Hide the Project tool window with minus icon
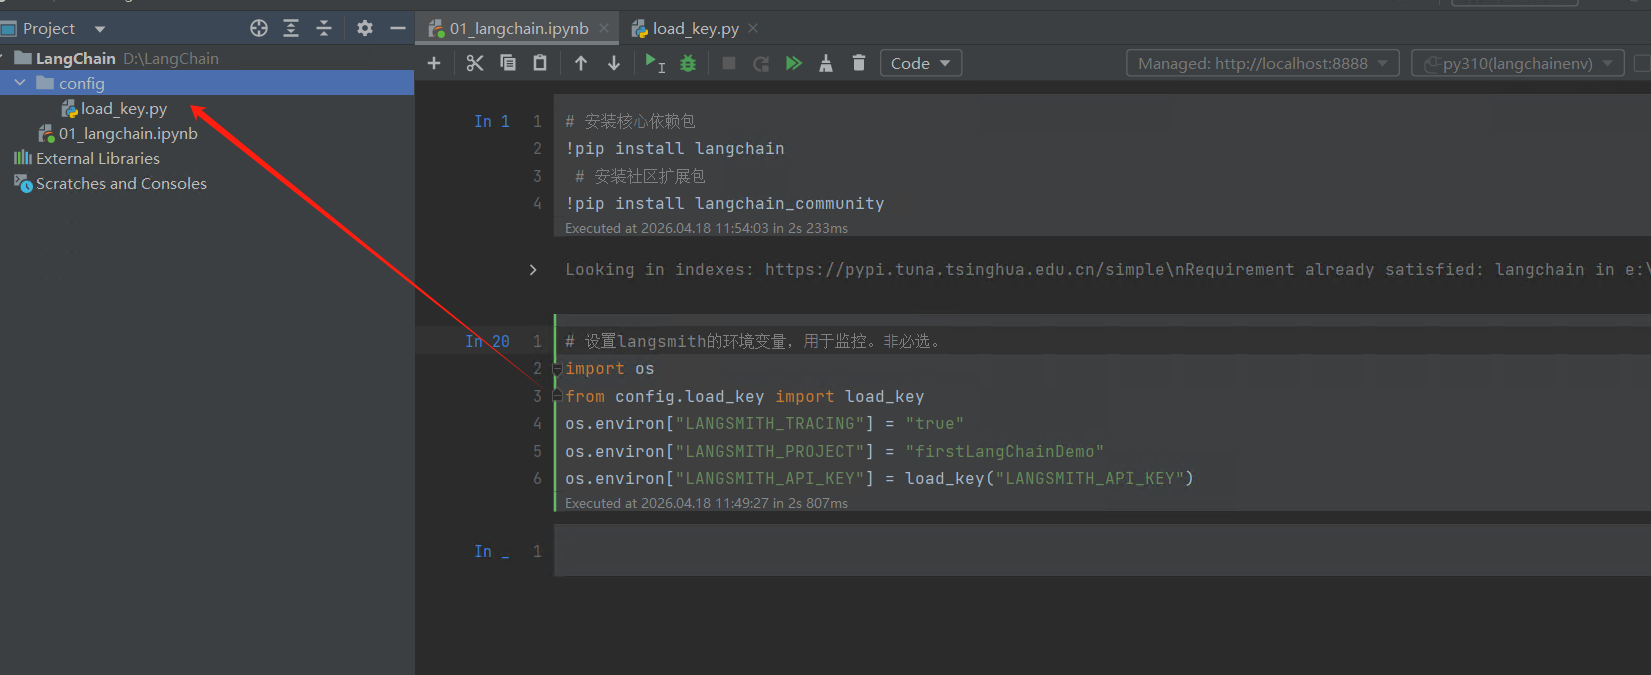 pyautogui.click(x=398, y=28)
